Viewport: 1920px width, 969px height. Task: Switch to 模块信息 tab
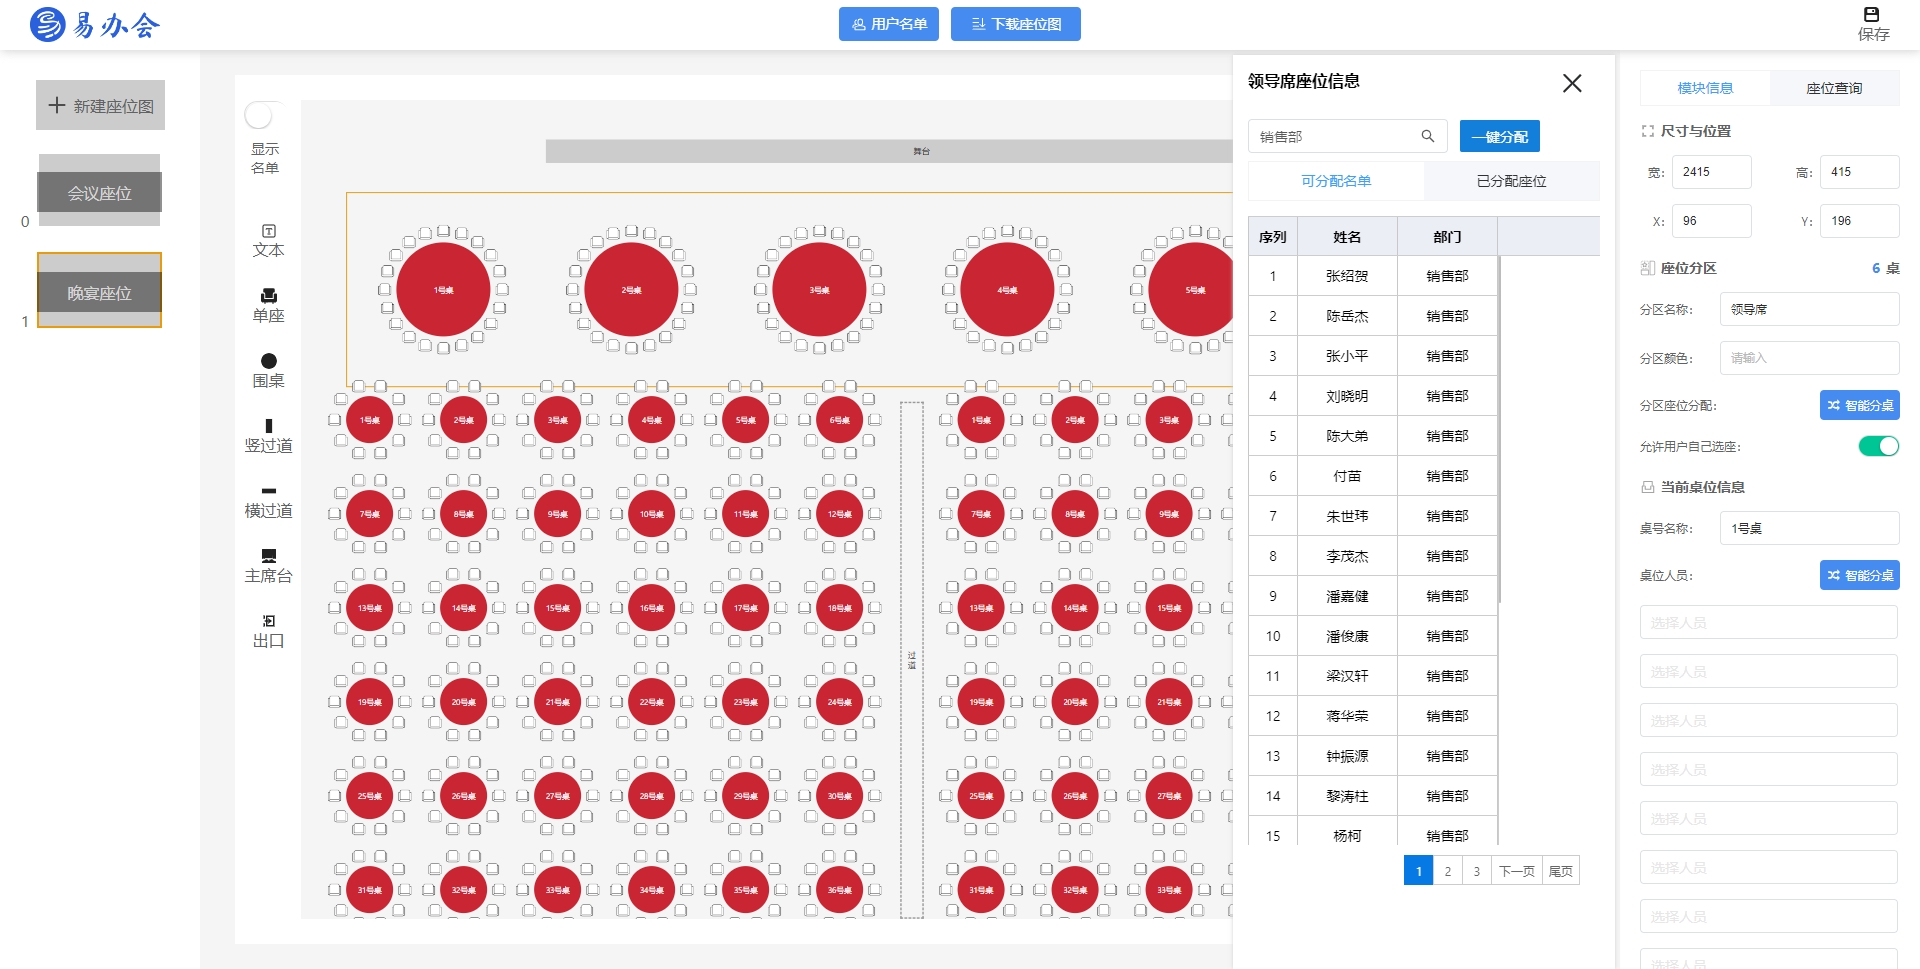pyautogui.click(x=1705, y=88)
